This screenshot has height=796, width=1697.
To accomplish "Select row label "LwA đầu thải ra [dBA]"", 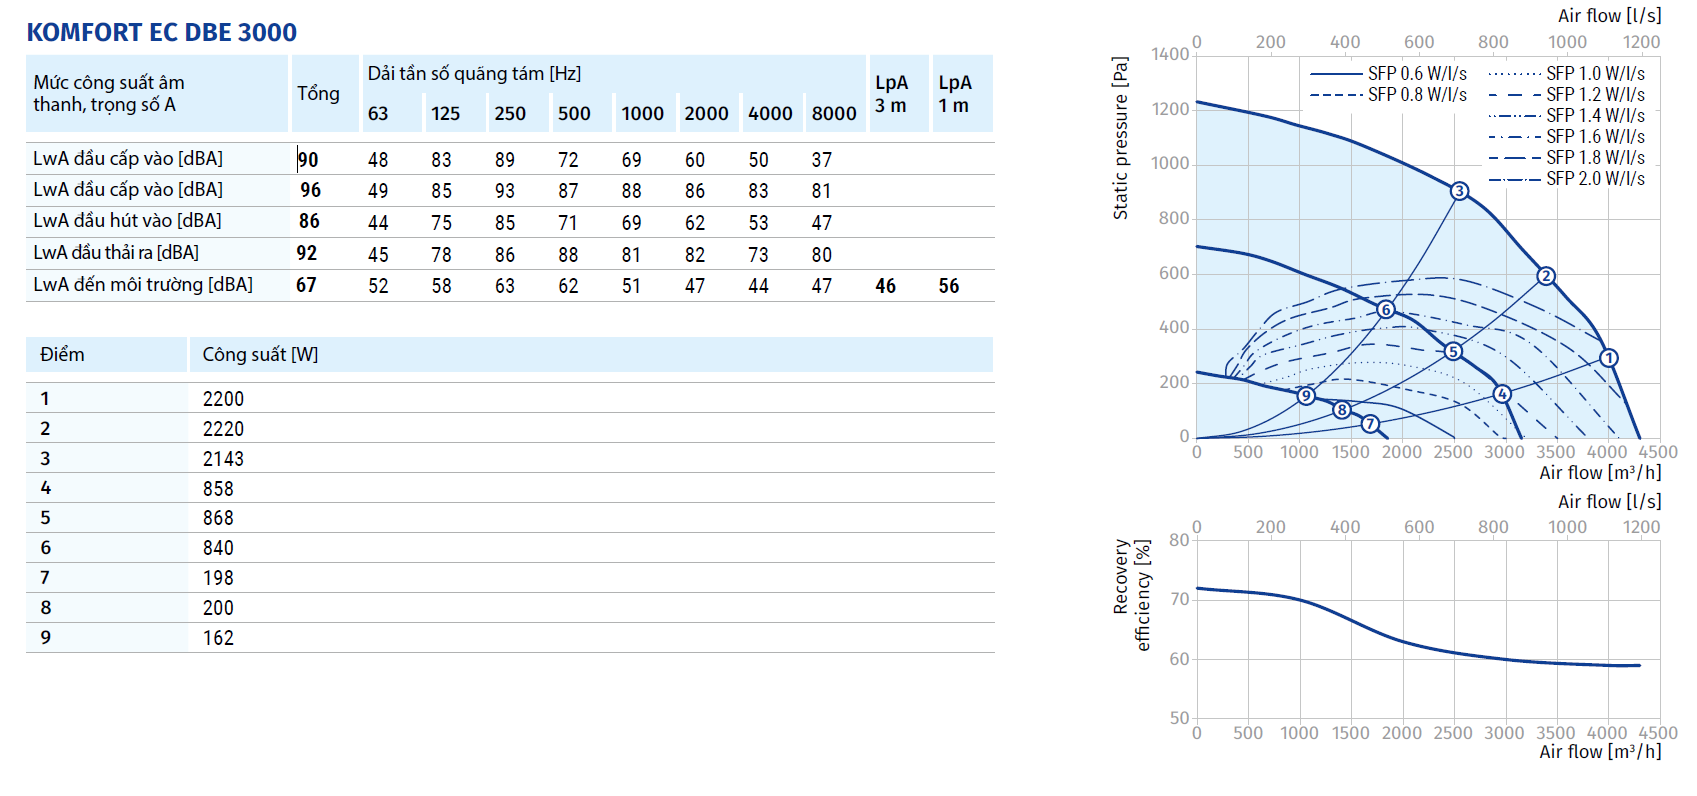I will tap(116, 253).
